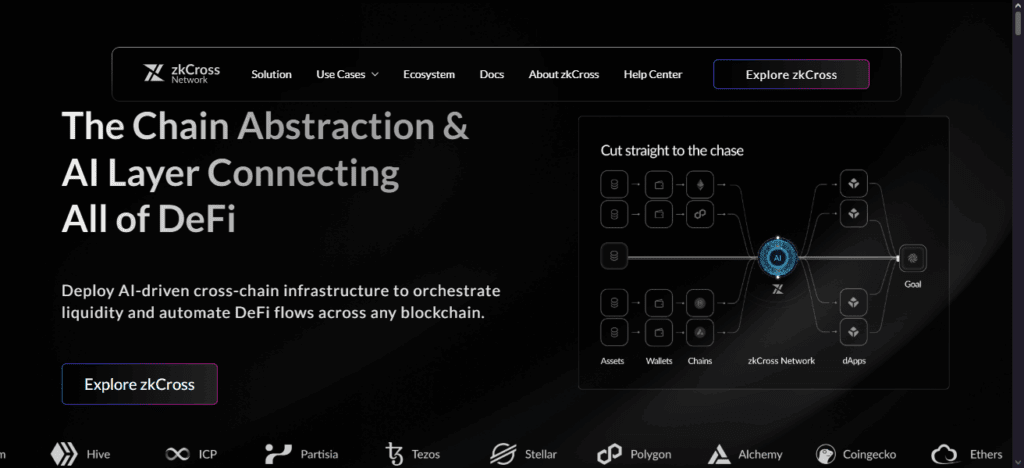1024x468 pixels.
Task: Click Explore zkCross button below description
Action: tap(139, 384)
